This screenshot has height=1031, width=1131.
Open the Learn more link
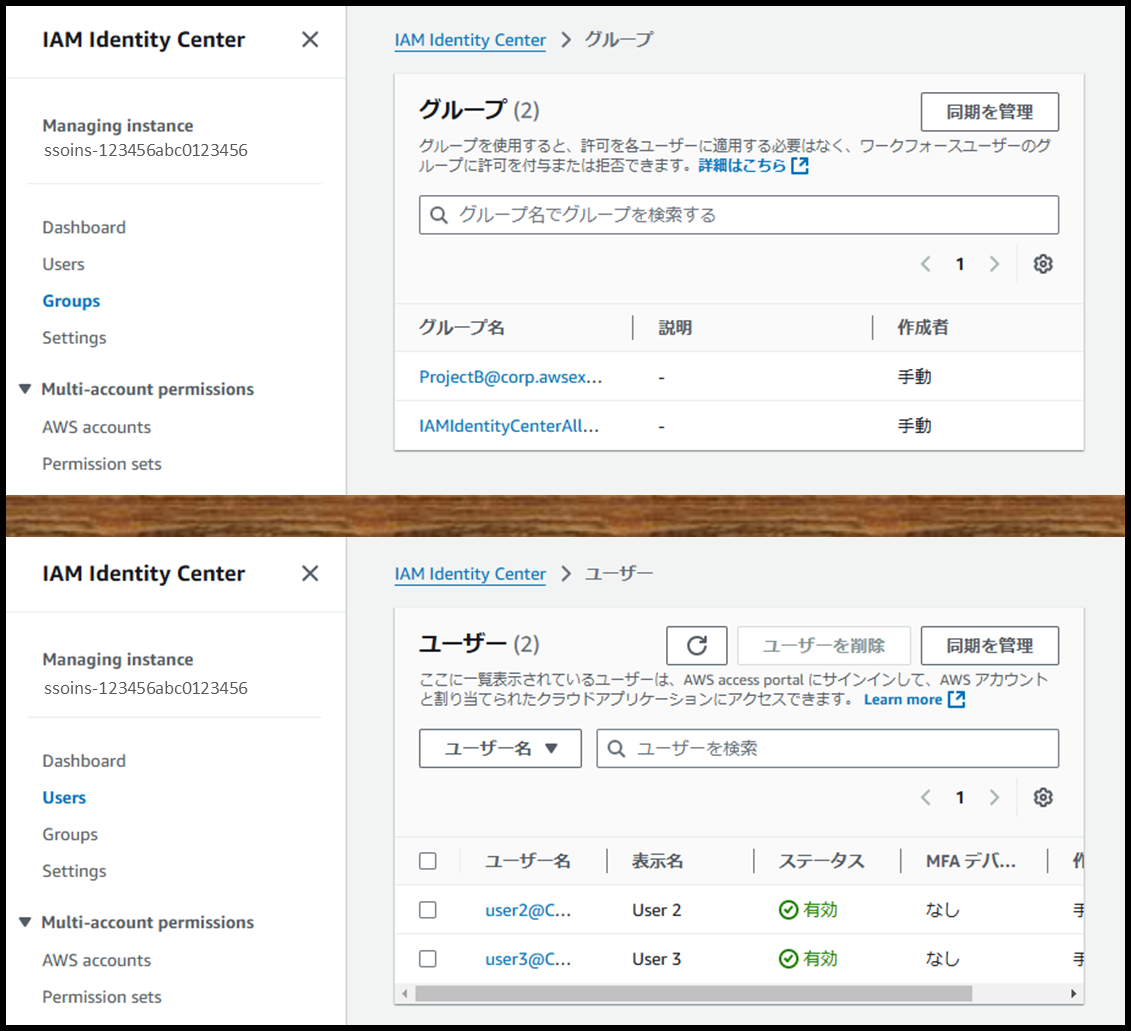903,699
